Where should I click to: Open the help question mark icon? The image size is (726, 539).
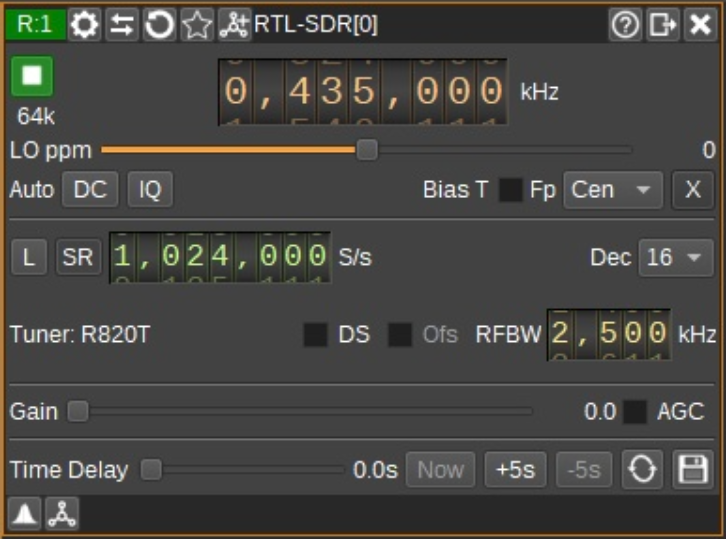click(625, 24)
